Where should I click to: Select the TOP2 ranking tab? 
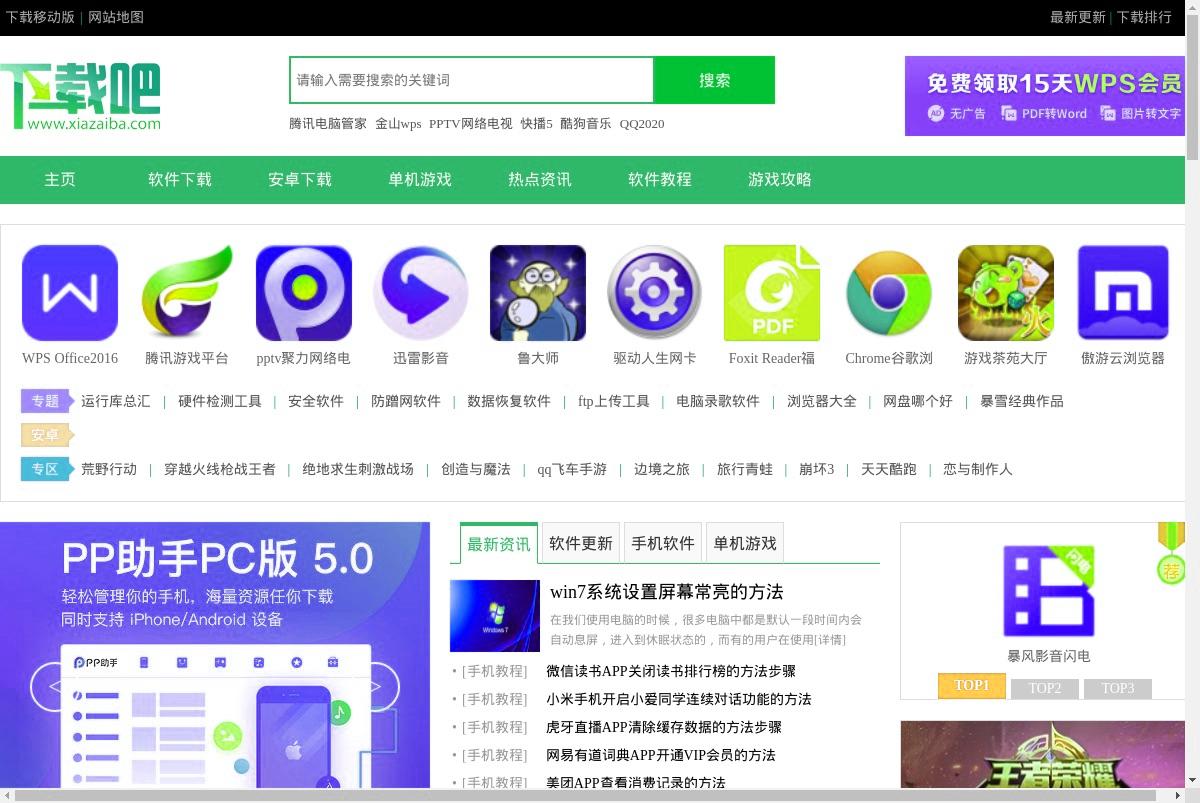pos(1045,688)
